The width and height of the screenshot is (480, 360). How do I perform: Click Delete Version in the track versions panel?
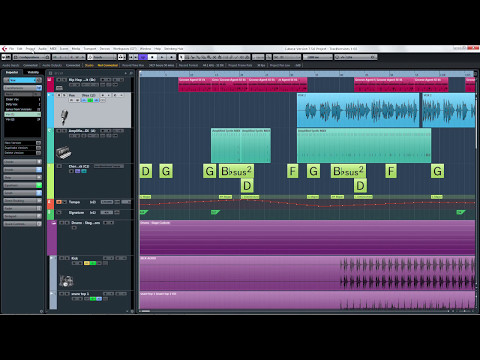[x=22, y=153]
